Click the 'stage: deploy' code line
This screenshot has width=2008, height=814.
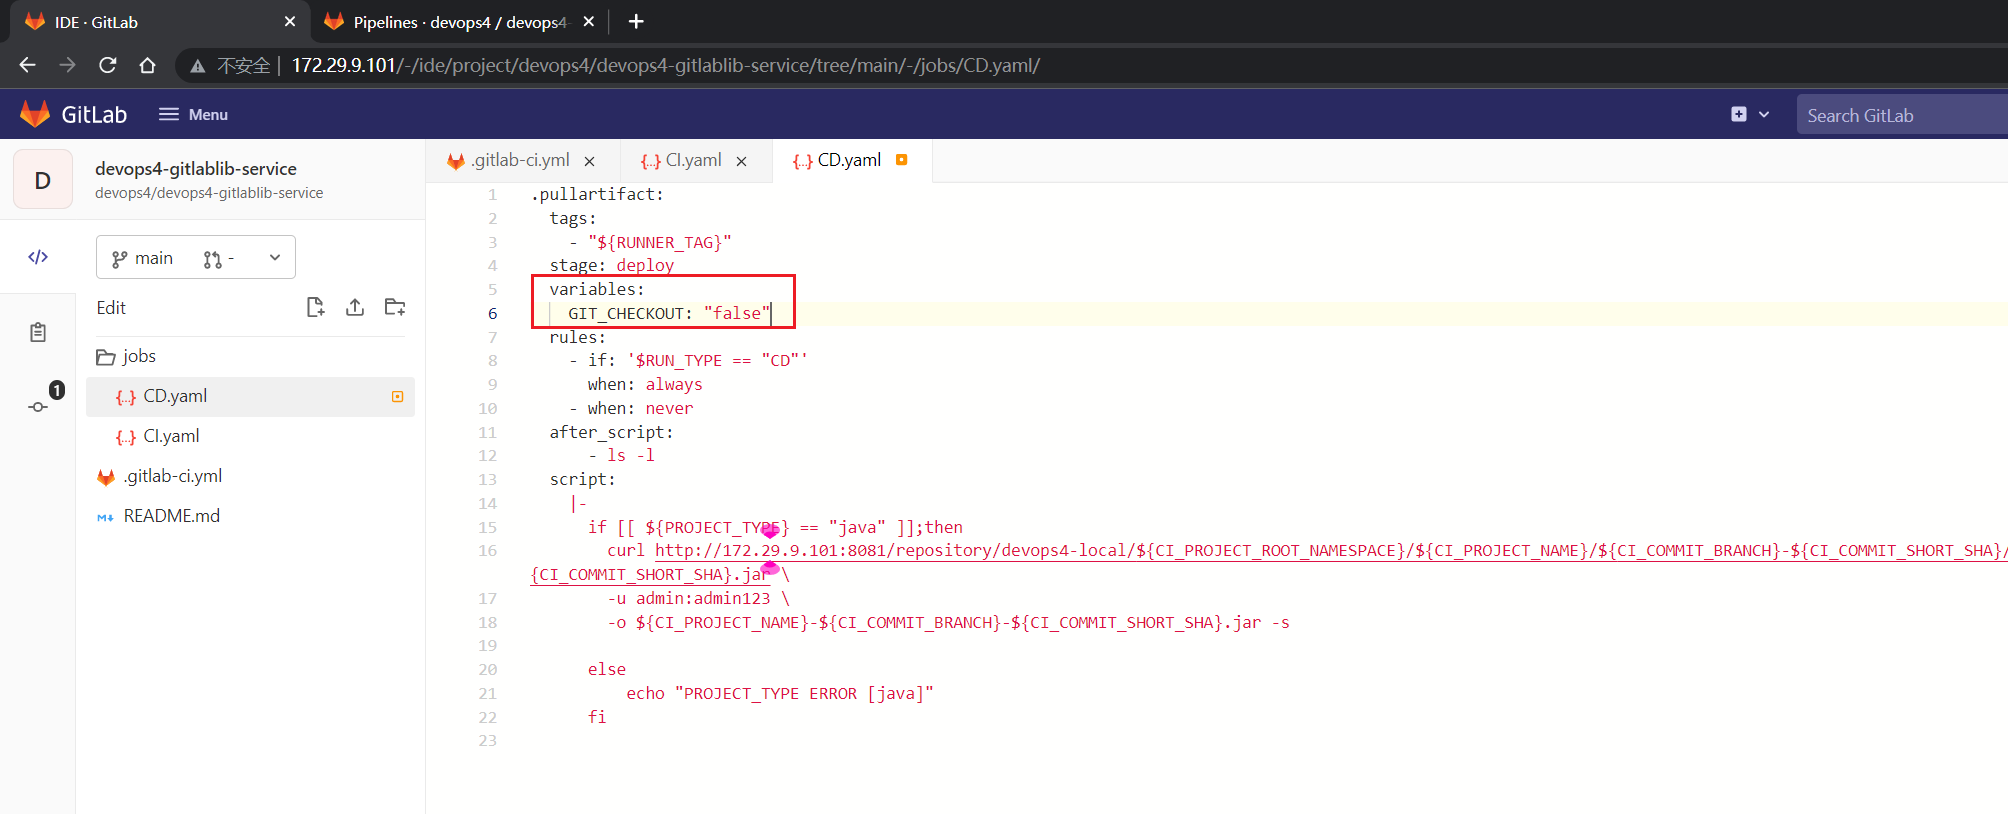pos(611,265)
